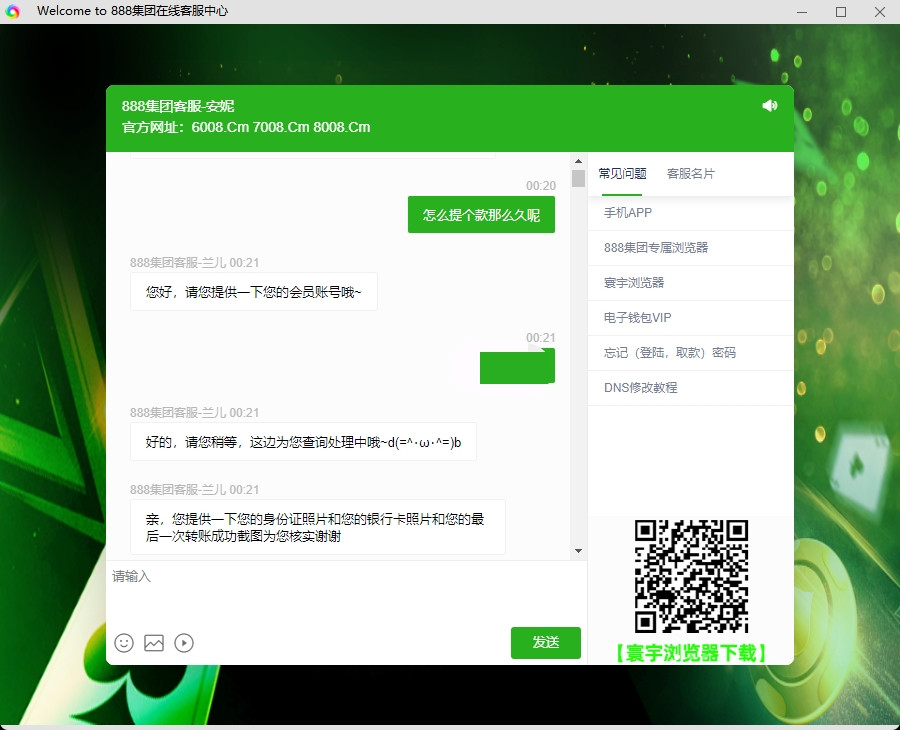Click the 怎么提个款那么久呢 message bubble
The width and height of the screenshot is (900, 730).
pos(481,215)
